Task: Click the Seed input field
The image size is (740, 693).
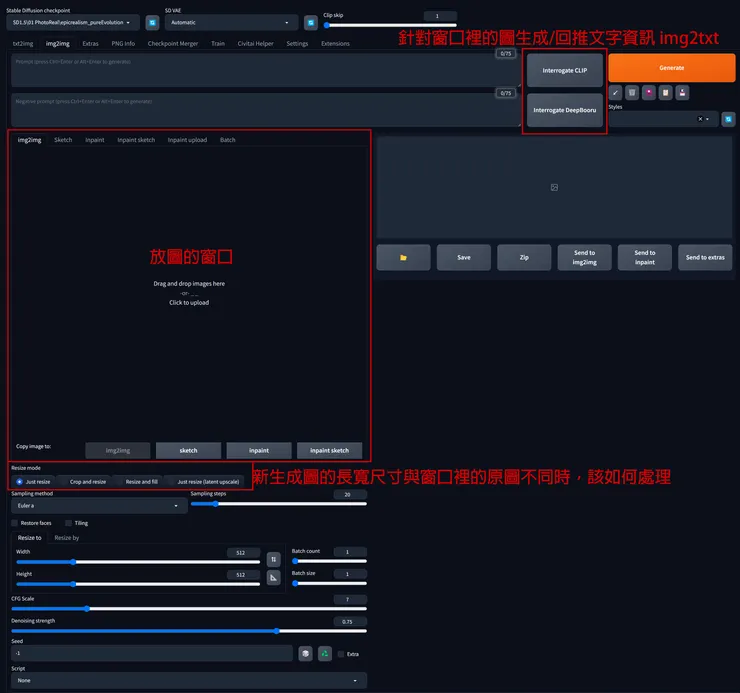Action: tap(152, 653)
